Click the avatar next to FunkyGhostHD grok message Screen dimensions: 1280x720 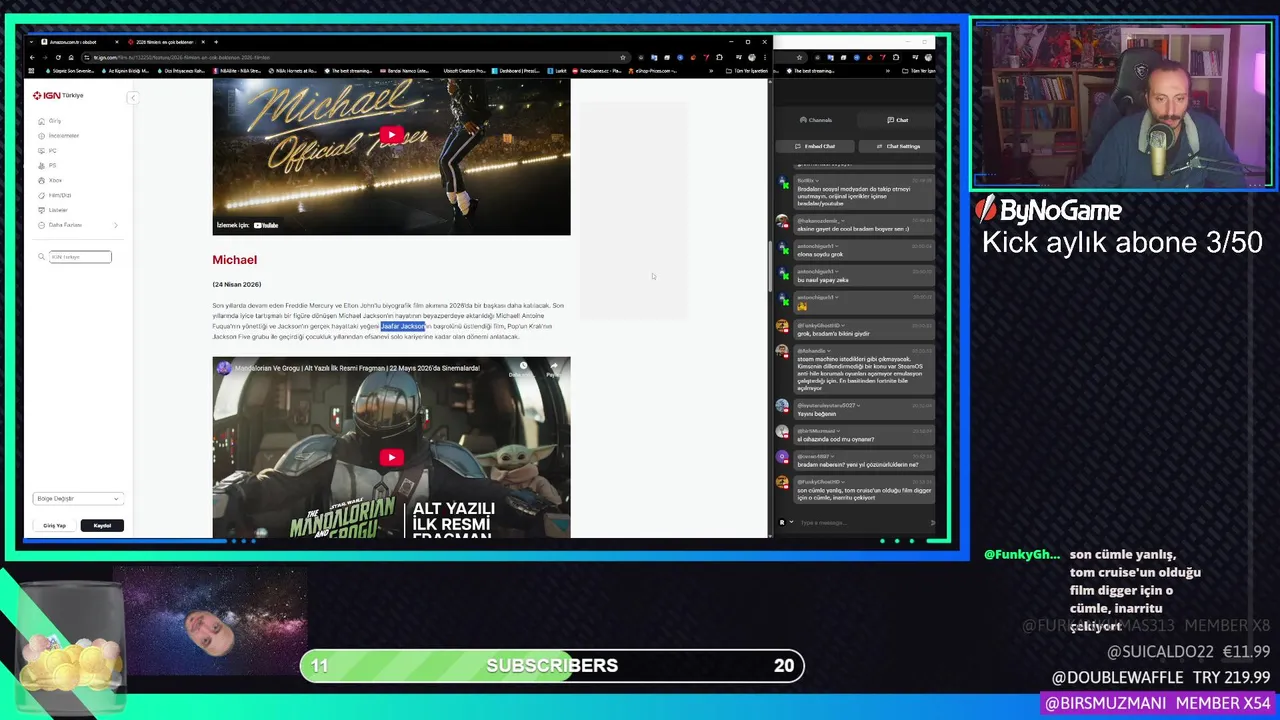782,326
